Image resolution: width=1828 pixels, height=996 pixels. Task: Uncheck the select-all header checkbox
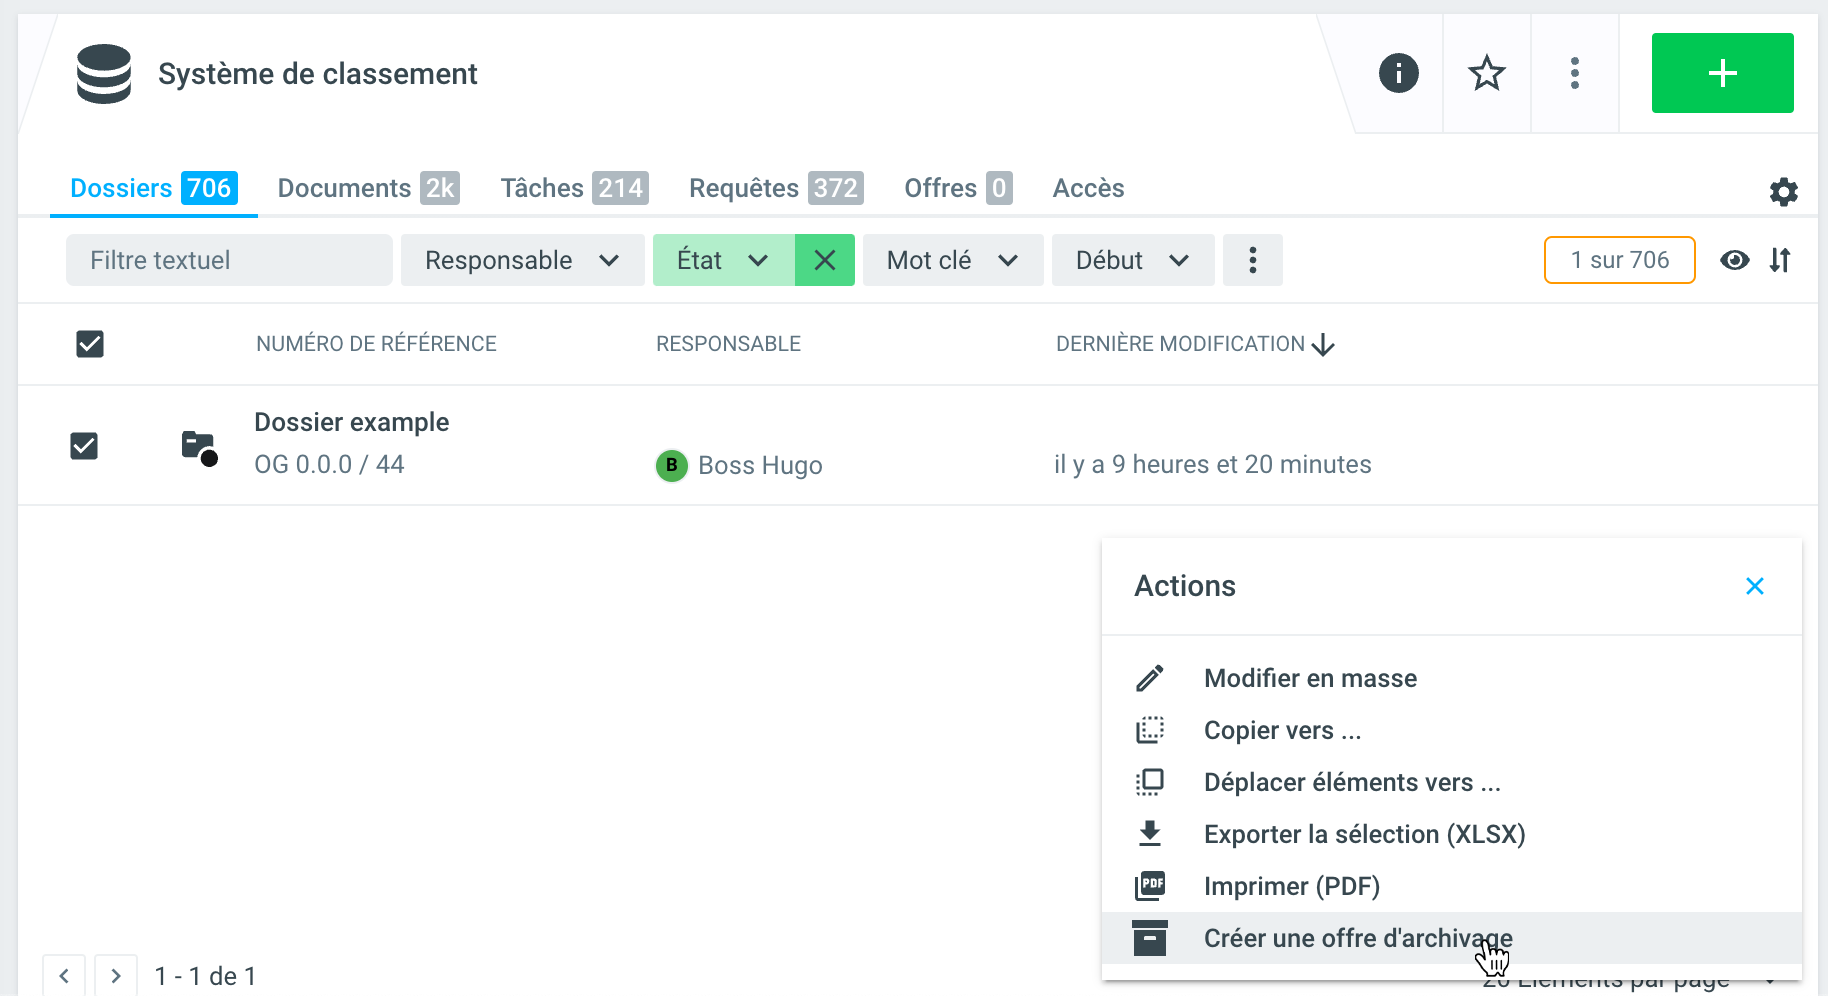tap(90, 344)
